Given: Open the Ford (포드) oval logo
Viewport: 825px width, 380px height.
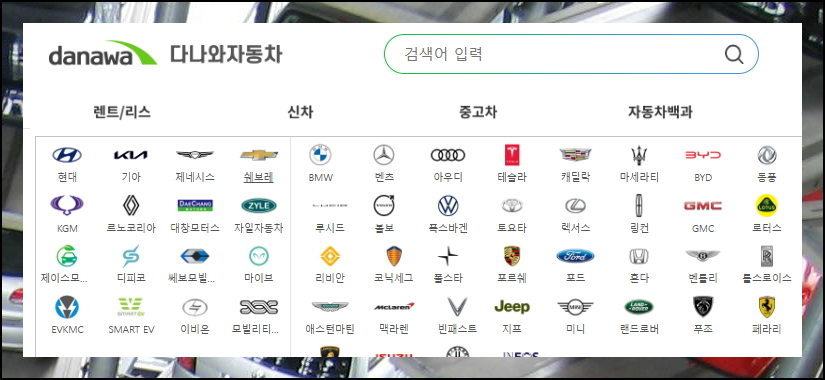Looking at the screenshot, I should coord(576,256).
